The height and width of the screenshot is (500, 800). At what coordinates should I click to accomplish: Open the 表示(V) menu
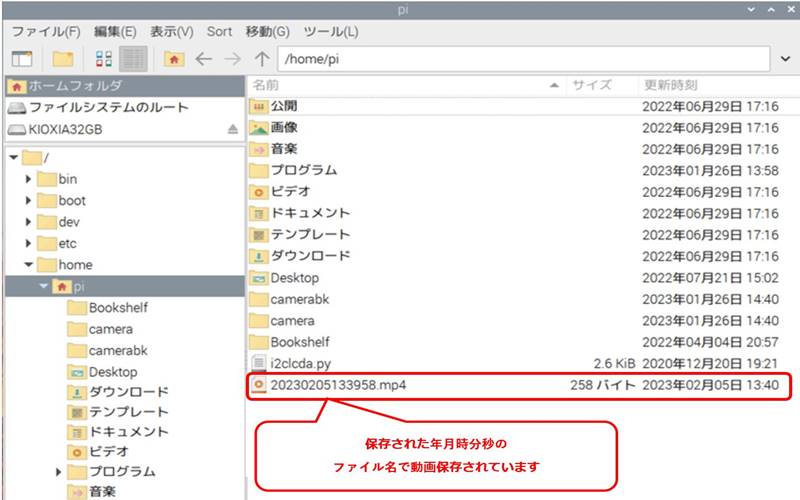tap(171, 32)
